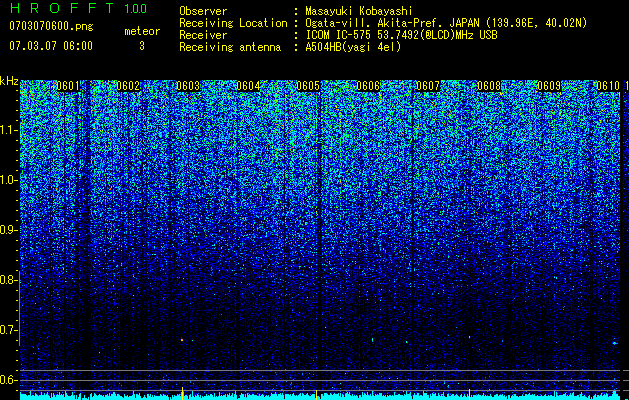Screen dimensions: 629x400
Task: Click the 0609 time label
Action: [549, 86]
